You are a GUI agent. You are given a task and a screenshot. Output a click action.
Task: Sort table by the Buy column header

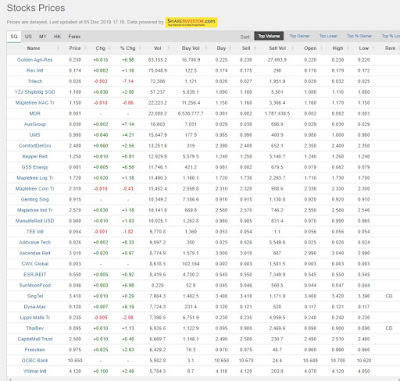tap(221, 48)
